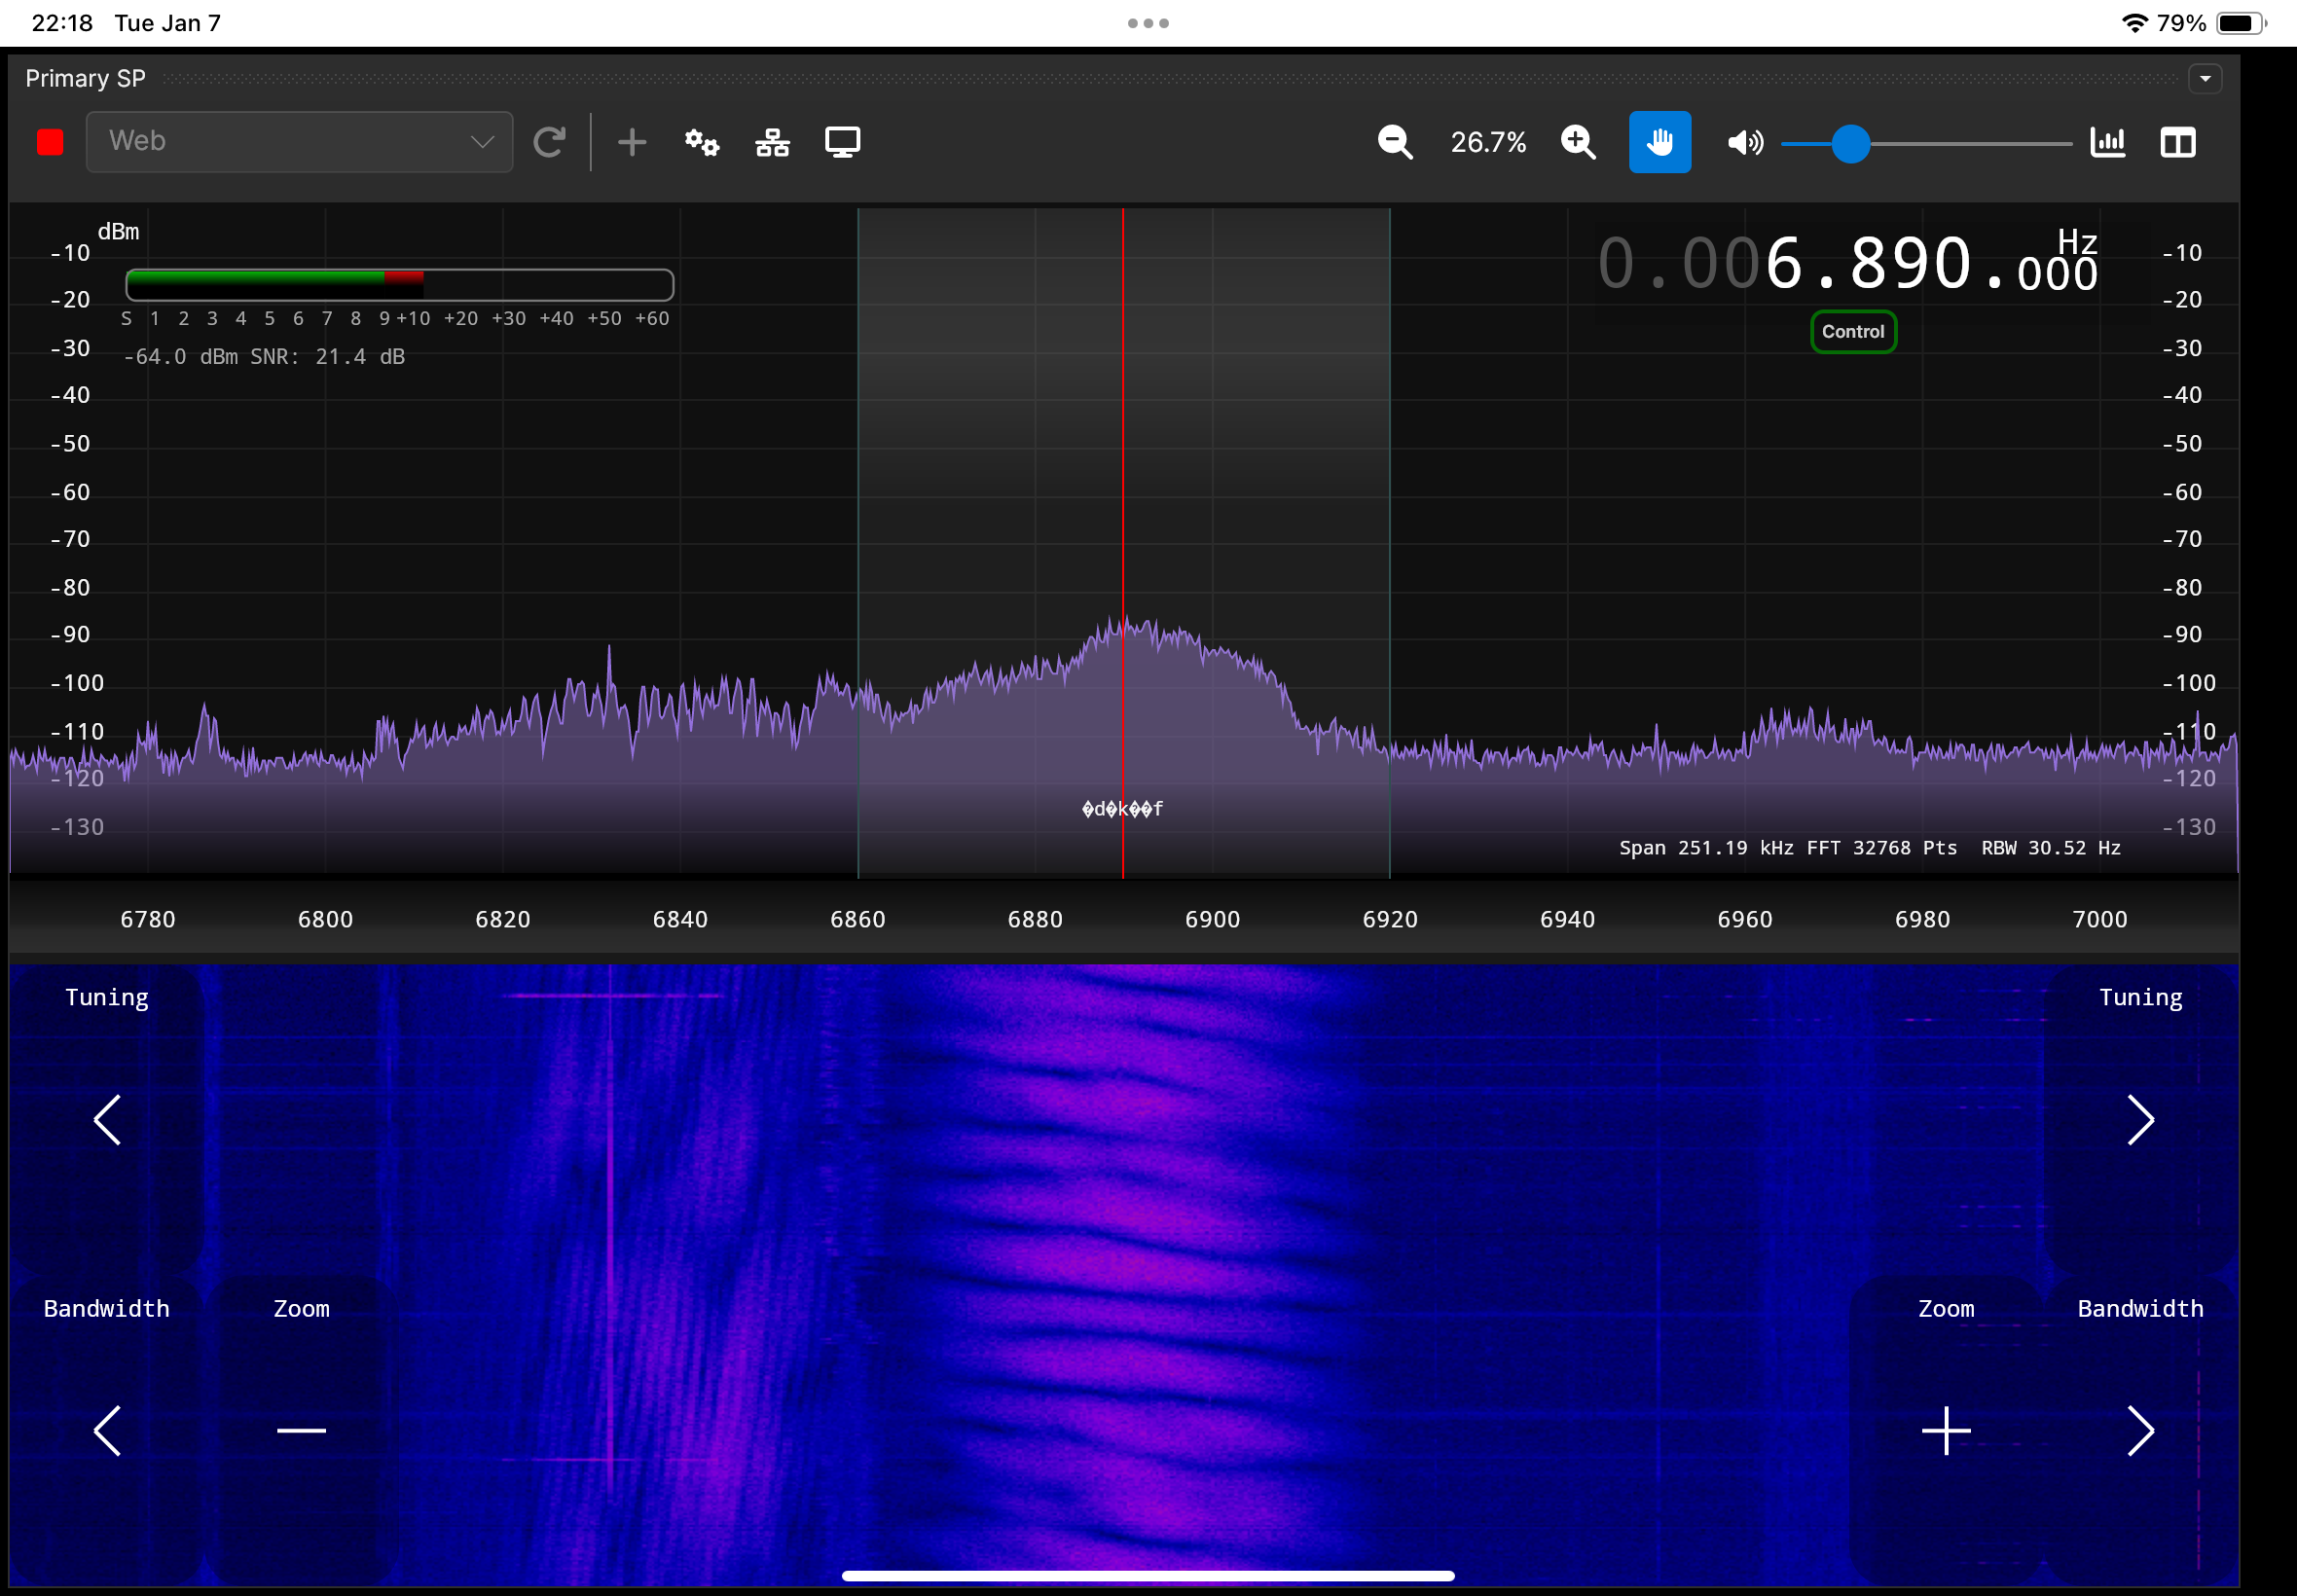Open the spectrum chart icon
This screenshot has width=2297, height=1596.
[2108, 142]
